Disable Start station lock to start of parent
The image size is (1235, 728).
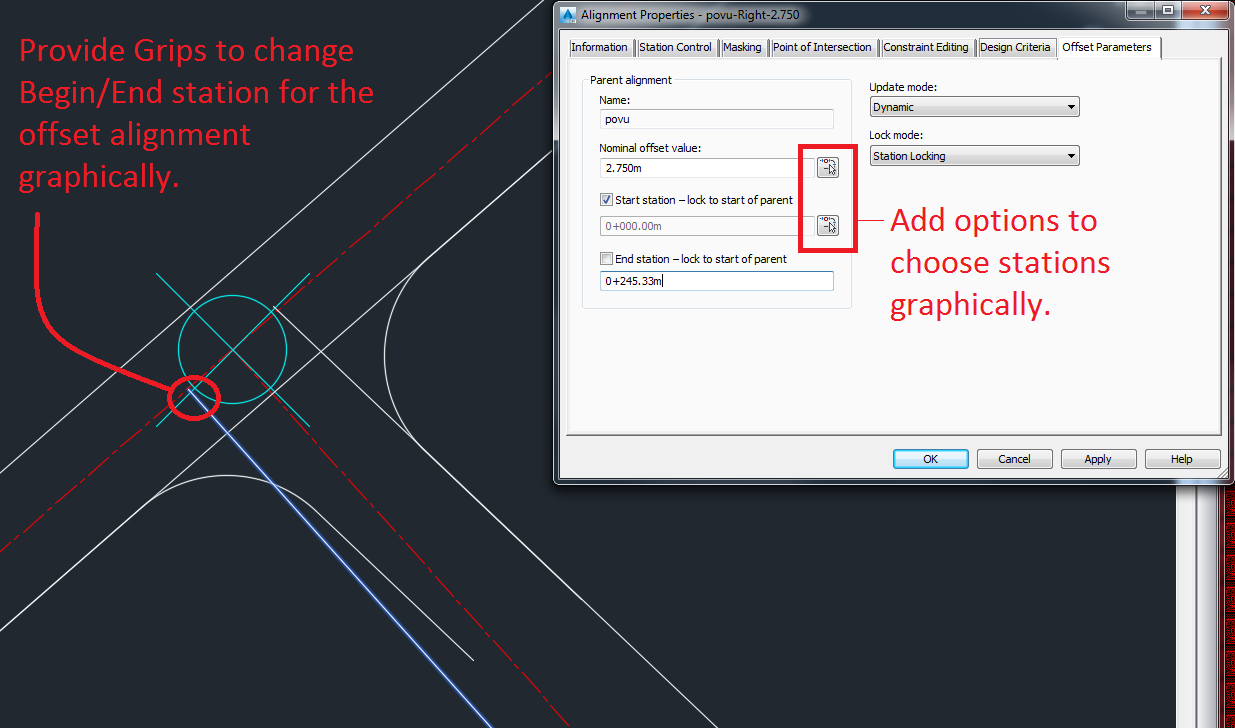[x=606, y=199]
